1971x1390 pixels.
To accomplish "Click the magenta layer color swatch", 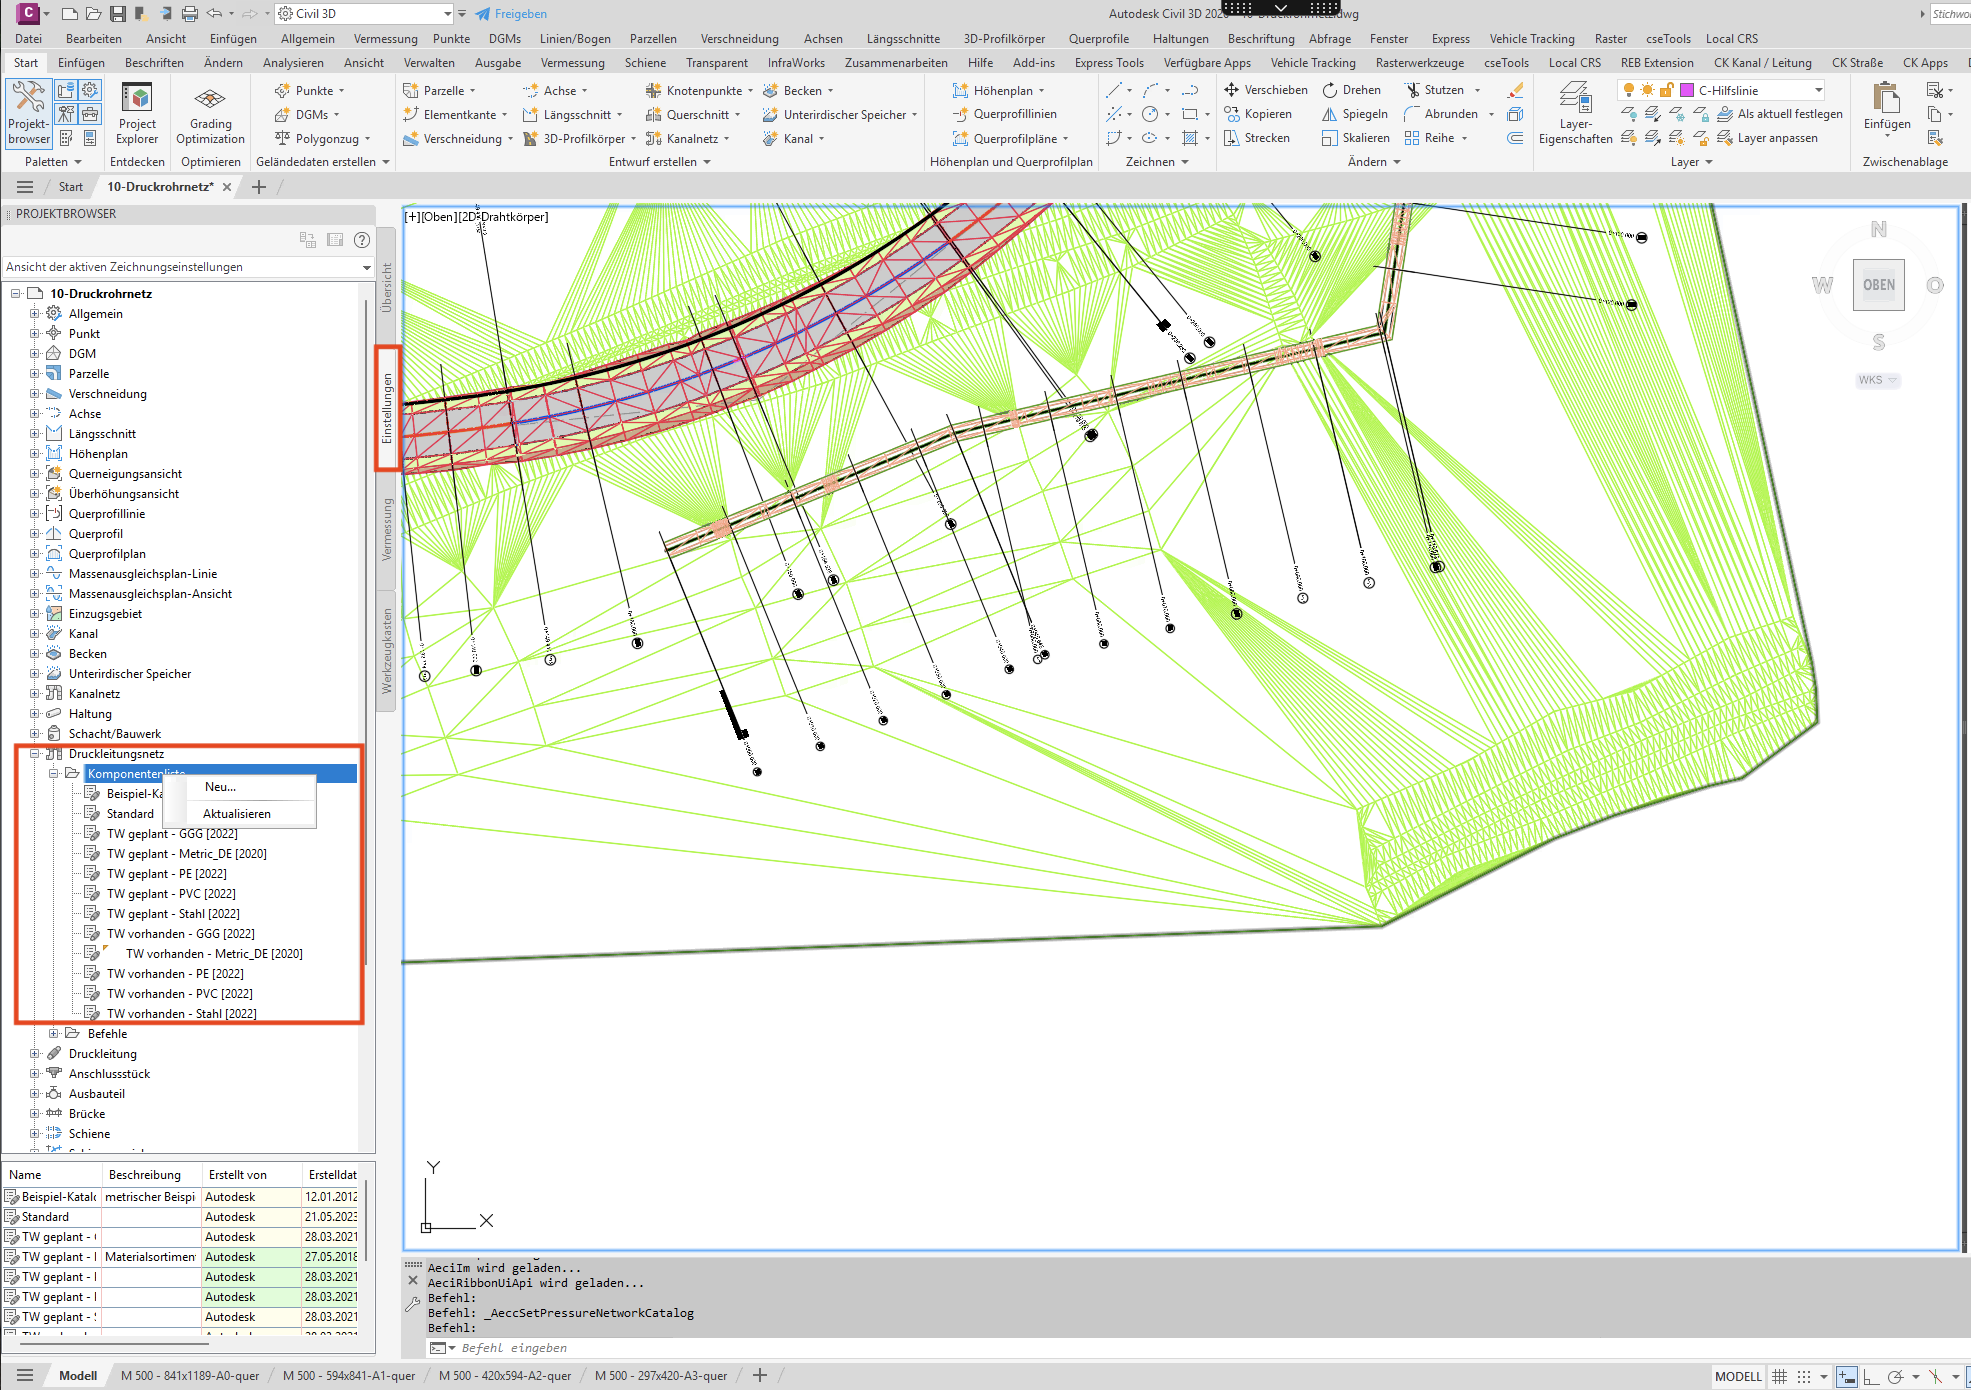I will (1687, 90).
